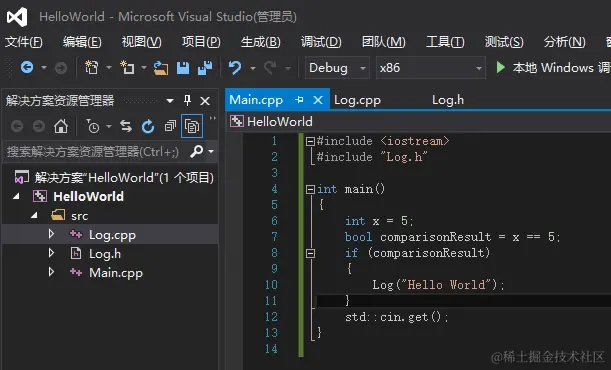Collapse the src folder node

[34, 215]
